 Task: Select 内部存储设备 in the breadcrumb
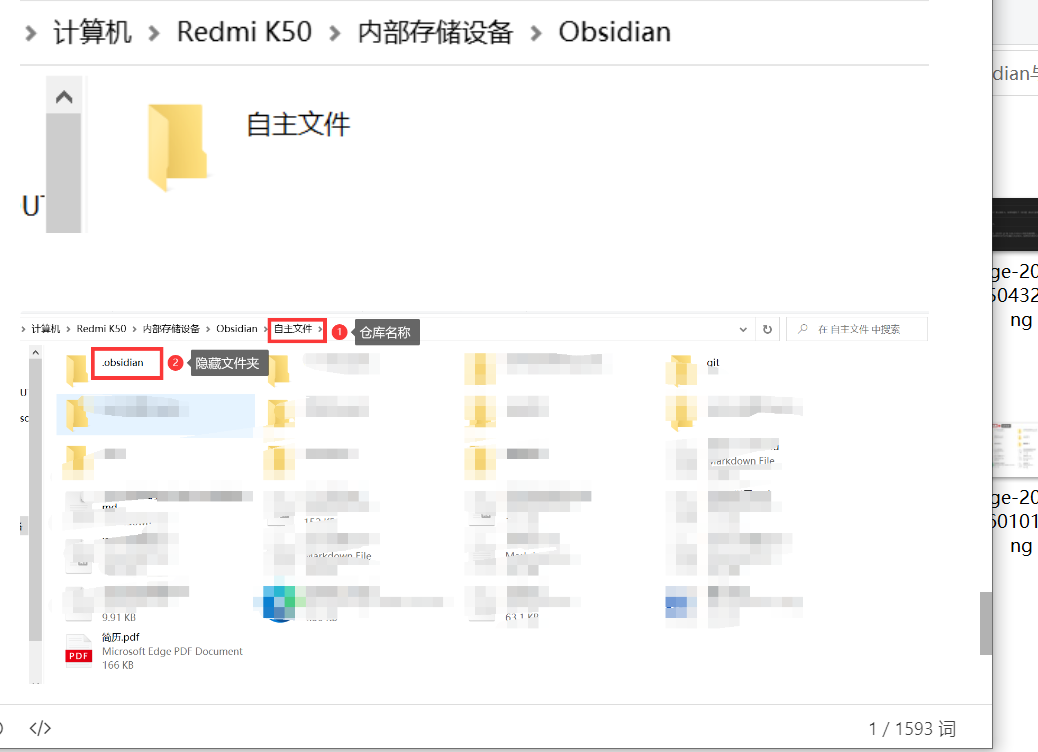pyautogui.click(x=435, y=31)
